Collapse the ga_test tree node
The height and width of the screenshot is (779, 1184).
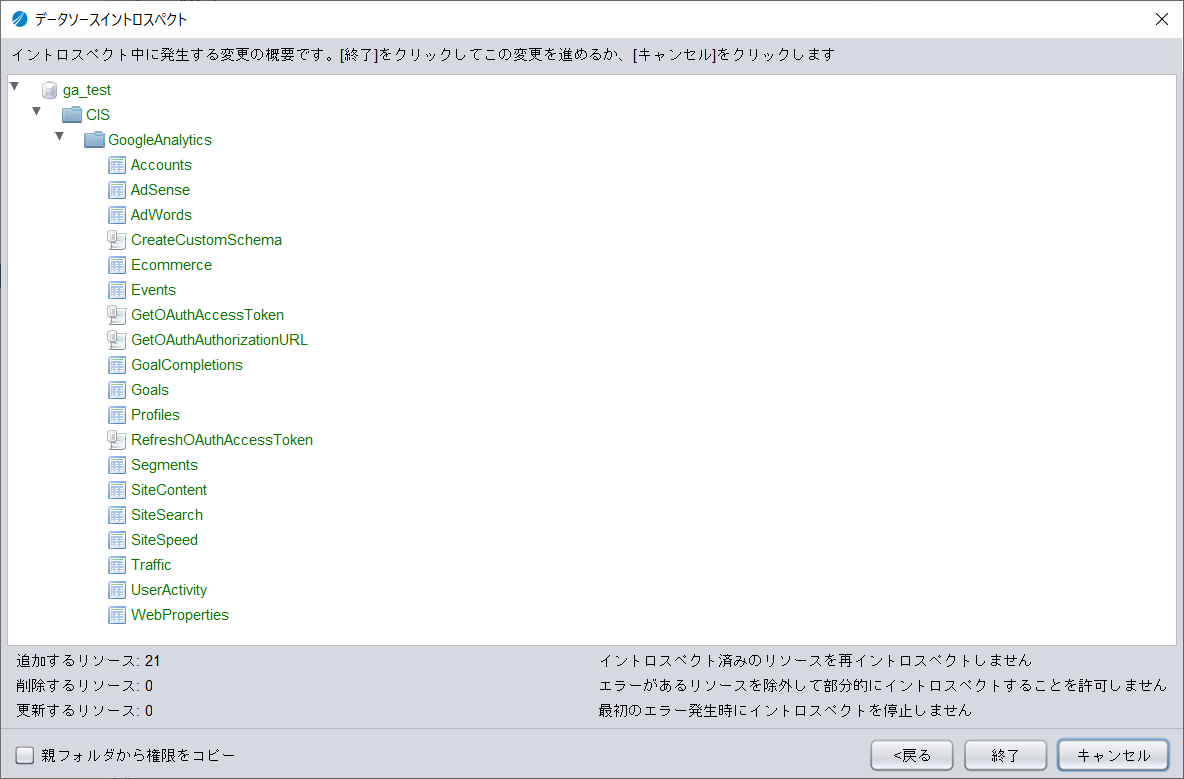(14, 86)
